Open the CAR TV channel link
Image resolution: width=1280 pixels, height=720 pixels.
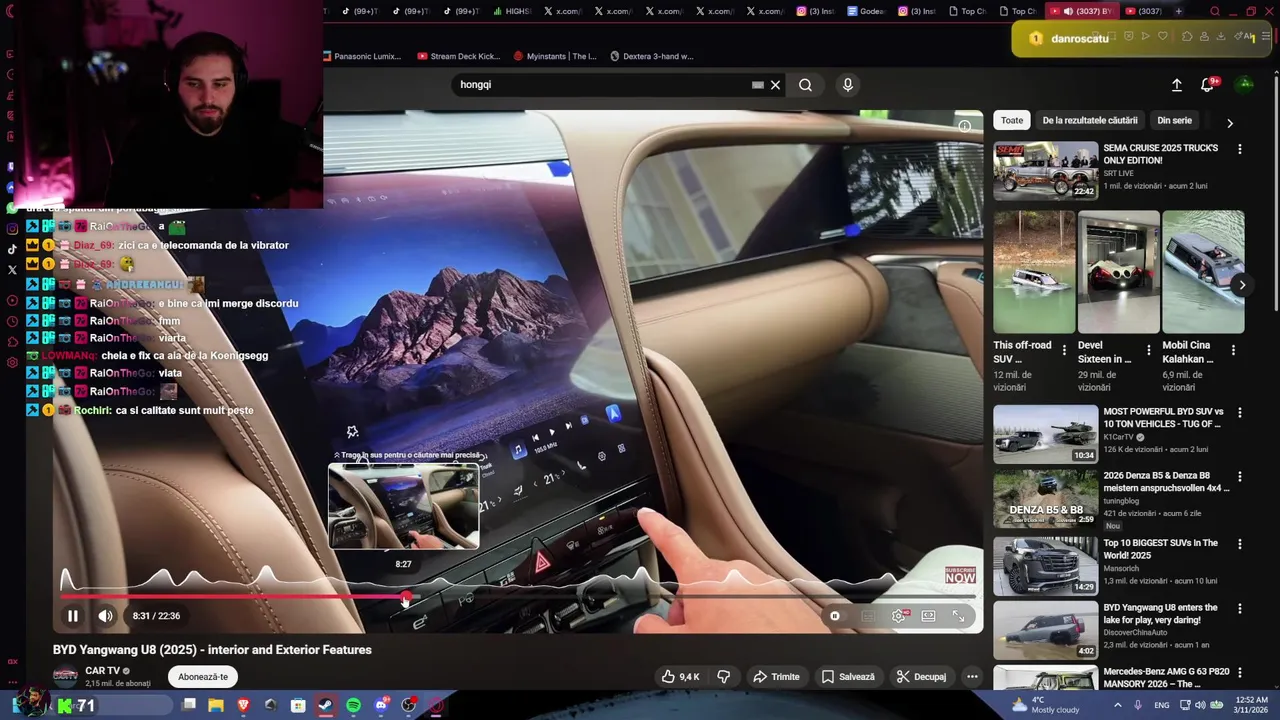[102, 671]
